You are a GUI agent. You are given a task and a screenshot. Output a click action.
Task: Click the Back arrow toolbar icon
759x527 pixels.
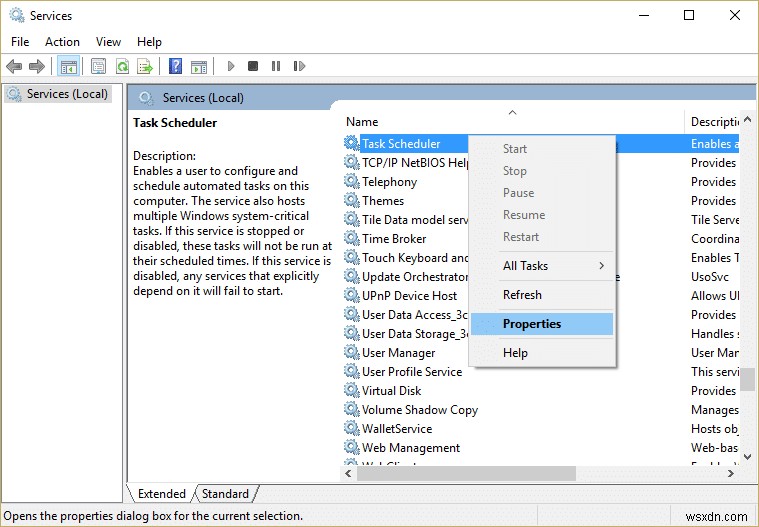tap(14, 66)
